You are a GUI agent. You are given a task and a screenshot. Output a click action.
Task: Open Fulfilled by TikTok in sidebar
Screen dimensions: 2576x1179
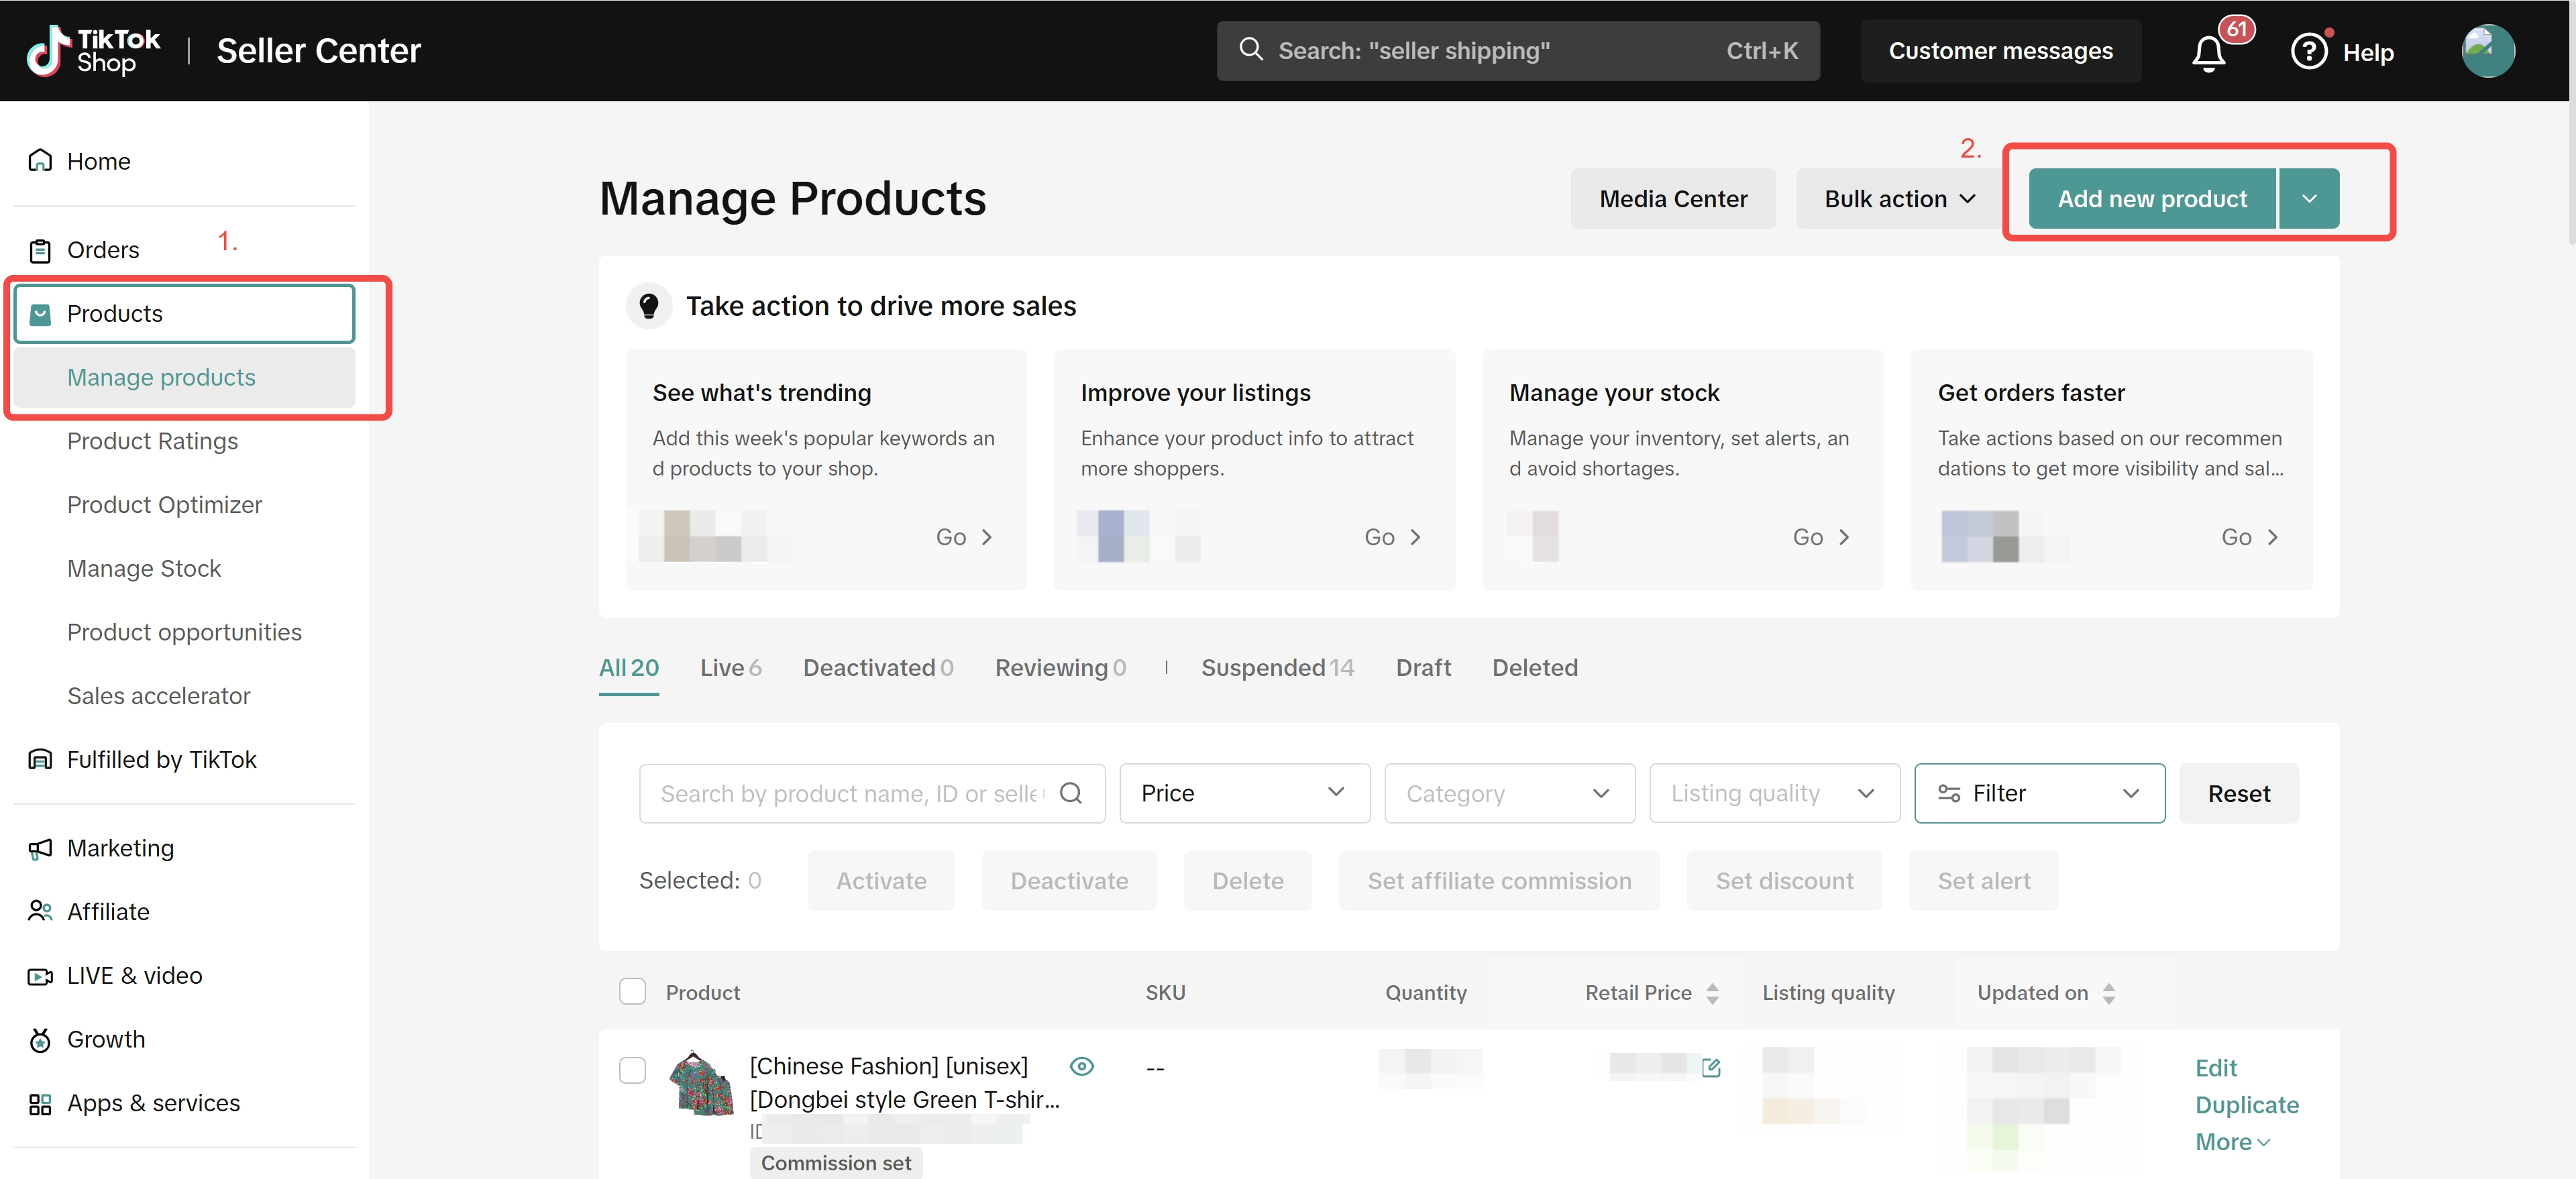point(161,759)
